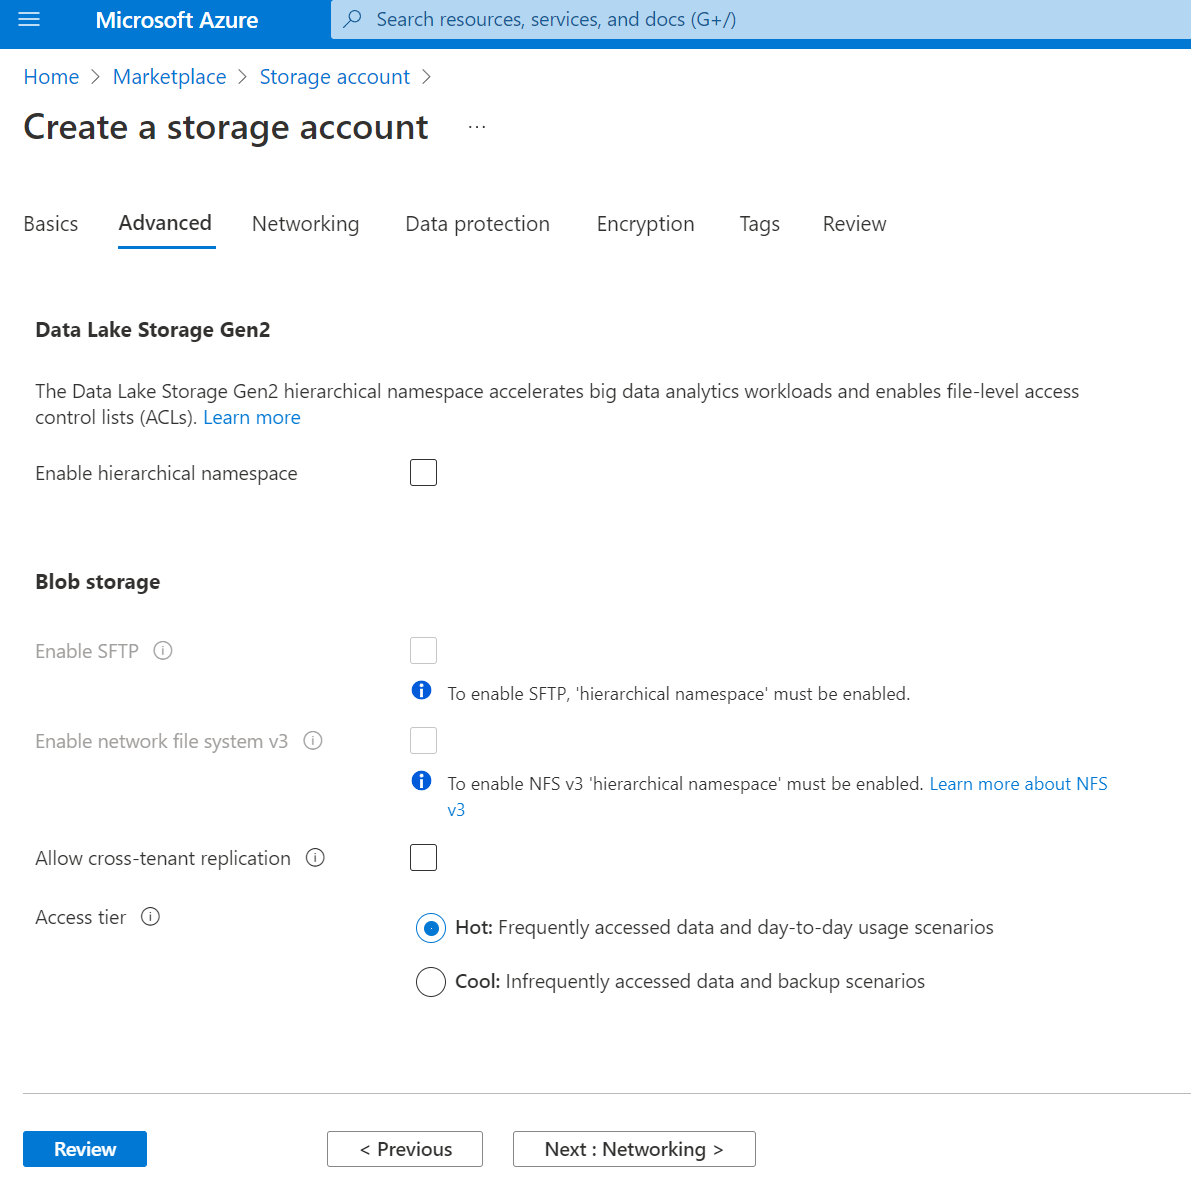Enable hierarchical namespace
Image resolution: width=1191 pixels, height=1194 pixels.
423,472
